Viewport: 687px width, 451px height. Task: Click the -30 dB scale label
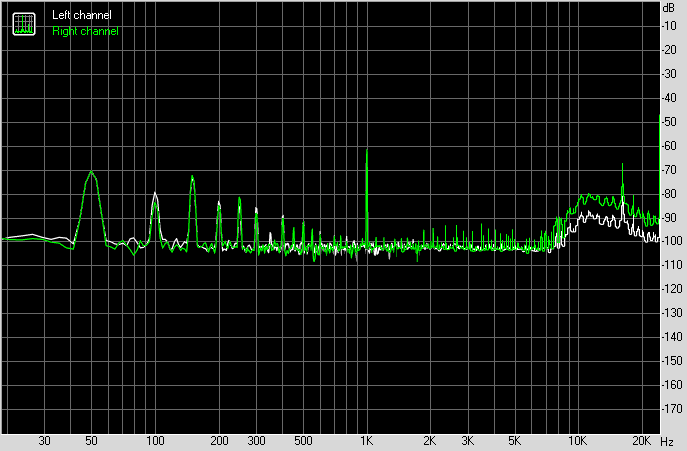pos(669,74)
